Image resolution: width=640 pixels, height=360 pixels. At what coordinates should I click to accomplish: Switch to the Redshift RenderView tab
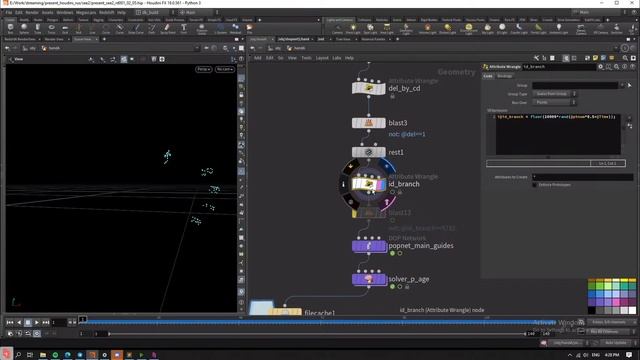click(x=20, y=39)
